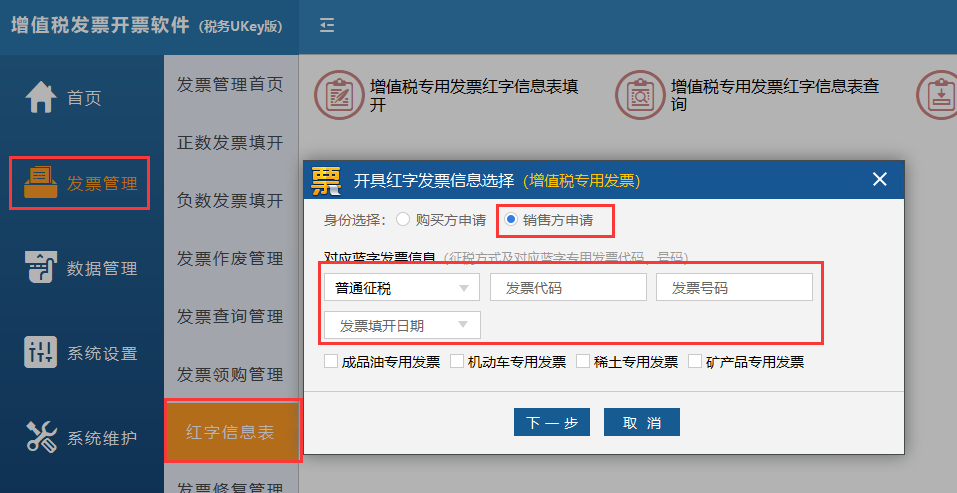Collapse sidebar using the top menu toggle icon
This screenshot has width=957, height=493.
[327, 26]
